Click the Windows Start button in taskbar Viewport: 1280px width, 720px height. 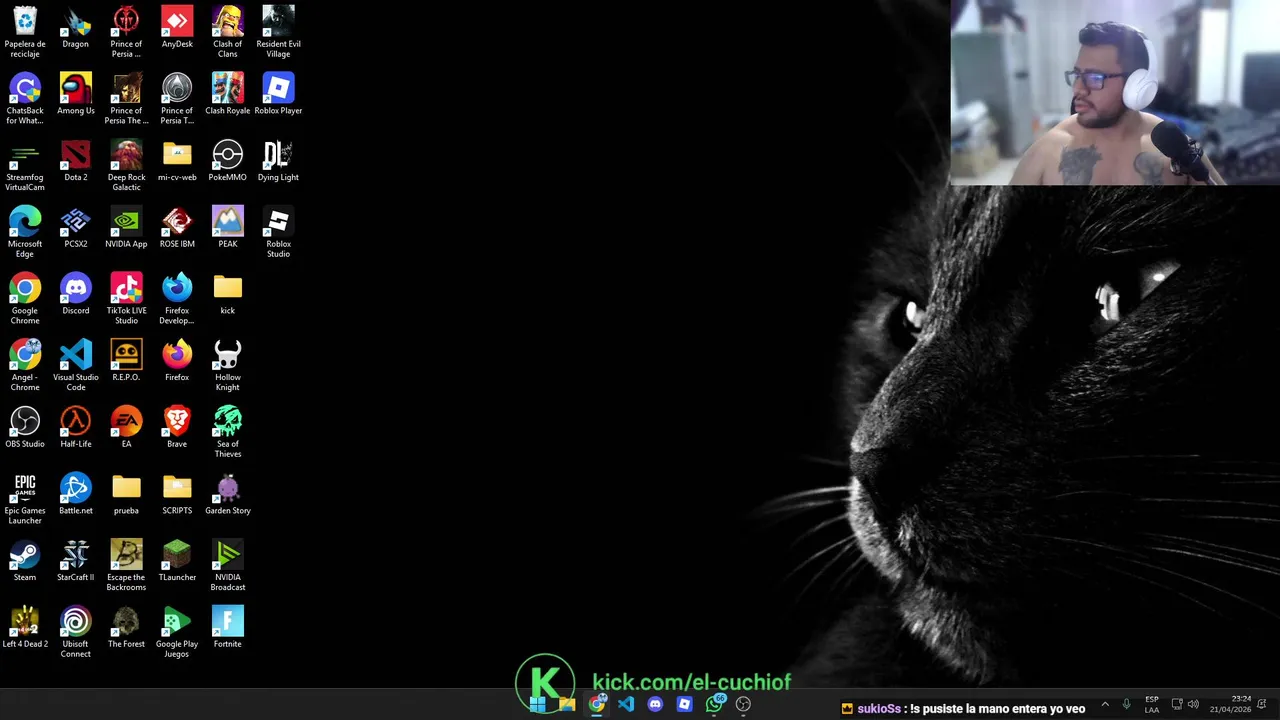pyautogui.click(x=538, y=704)
